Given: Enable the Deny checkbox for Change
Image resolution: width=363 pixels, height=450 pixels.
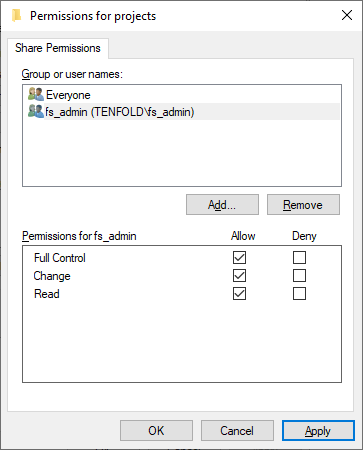Looking at the screenshot, I should pyautogui.click(x=299, y=276).
